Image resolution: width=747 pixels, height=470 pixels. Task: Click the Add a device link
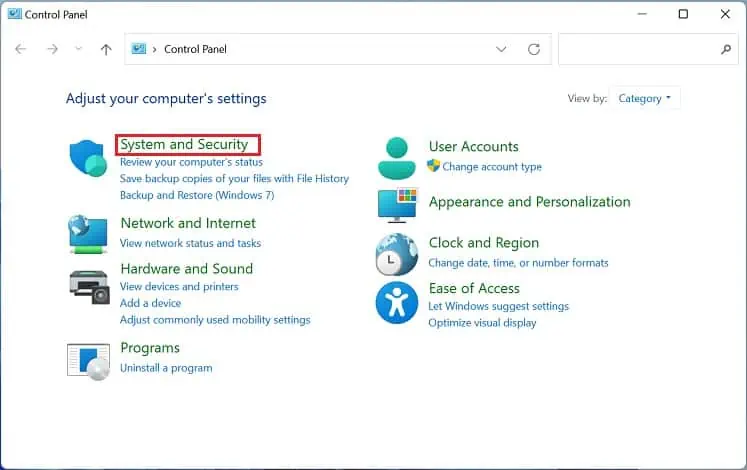click(151, 303)
